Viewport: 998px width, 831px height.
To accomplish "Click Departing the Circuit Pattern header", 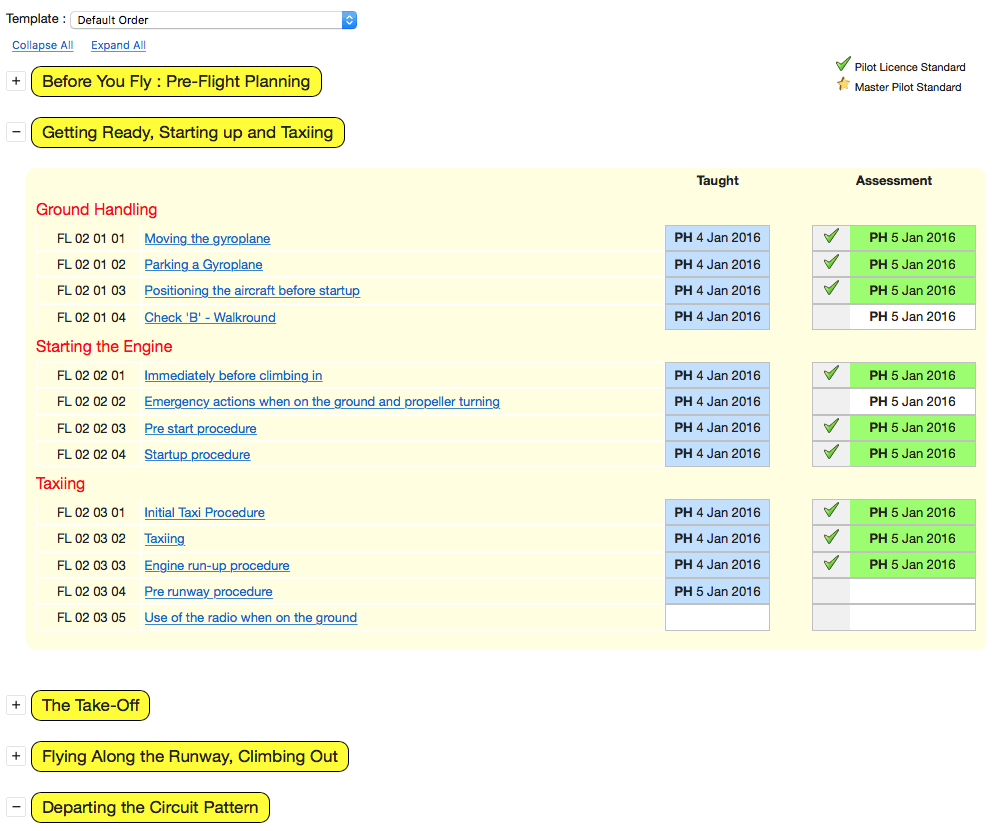I will 150,807.
